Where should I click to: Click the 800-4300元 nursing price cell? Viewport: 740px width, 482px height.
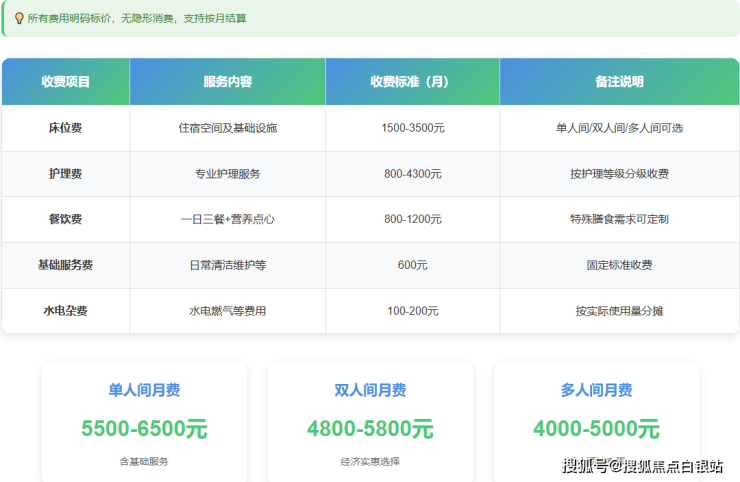pos(412,174)
